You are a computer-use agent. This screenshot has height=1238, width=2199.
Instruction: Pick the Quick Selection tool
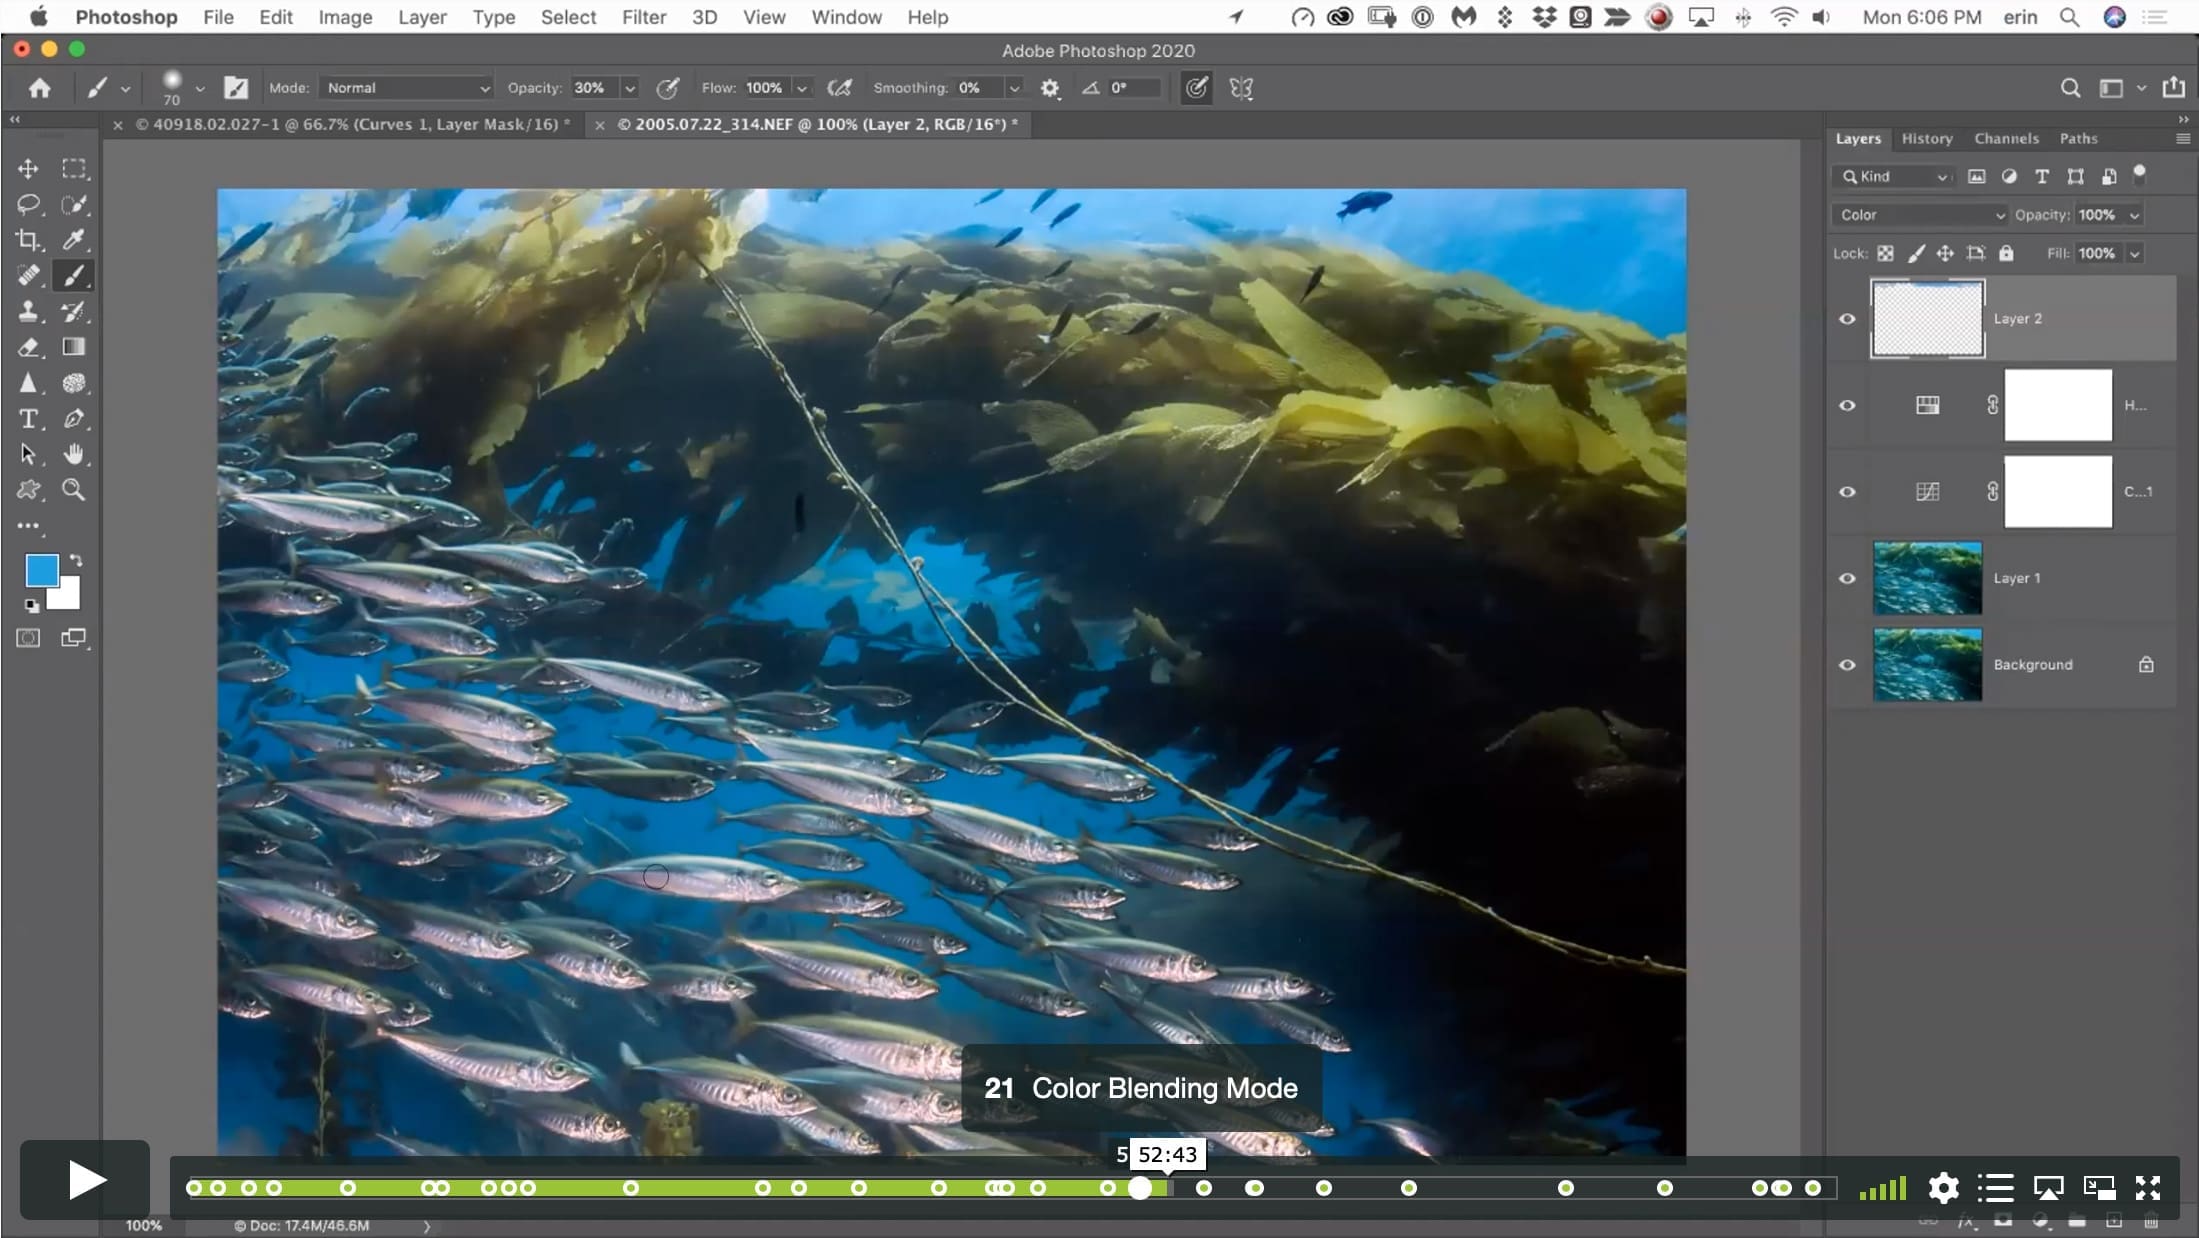(x=74, y=205)
